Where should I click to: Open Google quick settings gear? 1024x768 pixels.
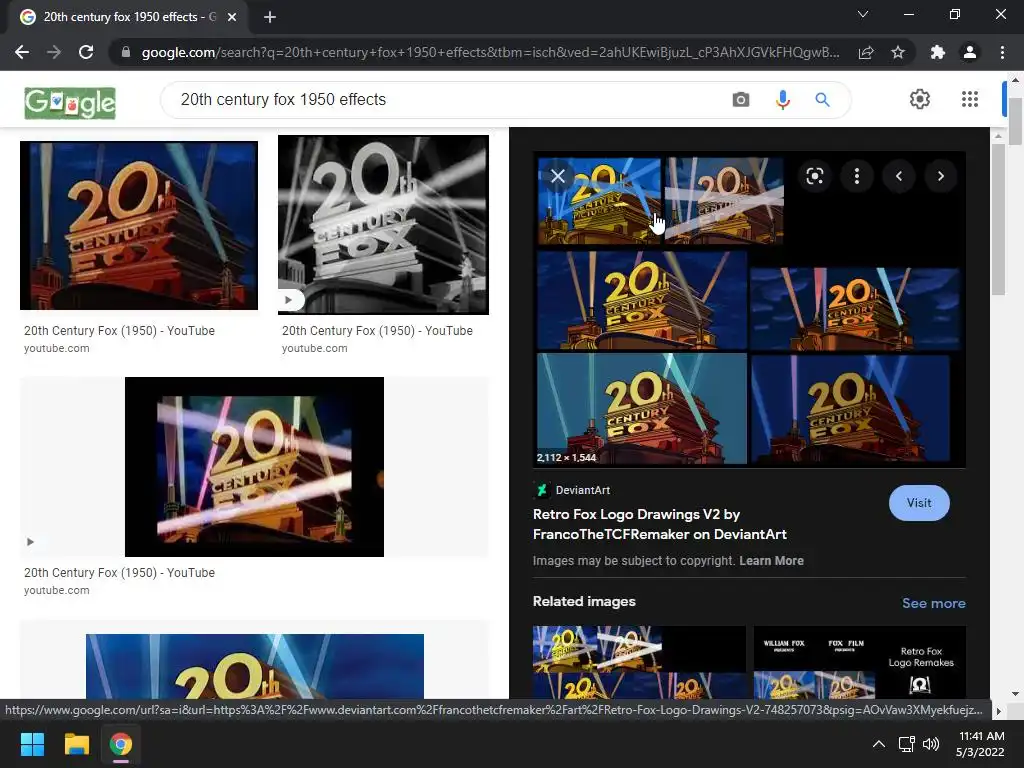920,99
